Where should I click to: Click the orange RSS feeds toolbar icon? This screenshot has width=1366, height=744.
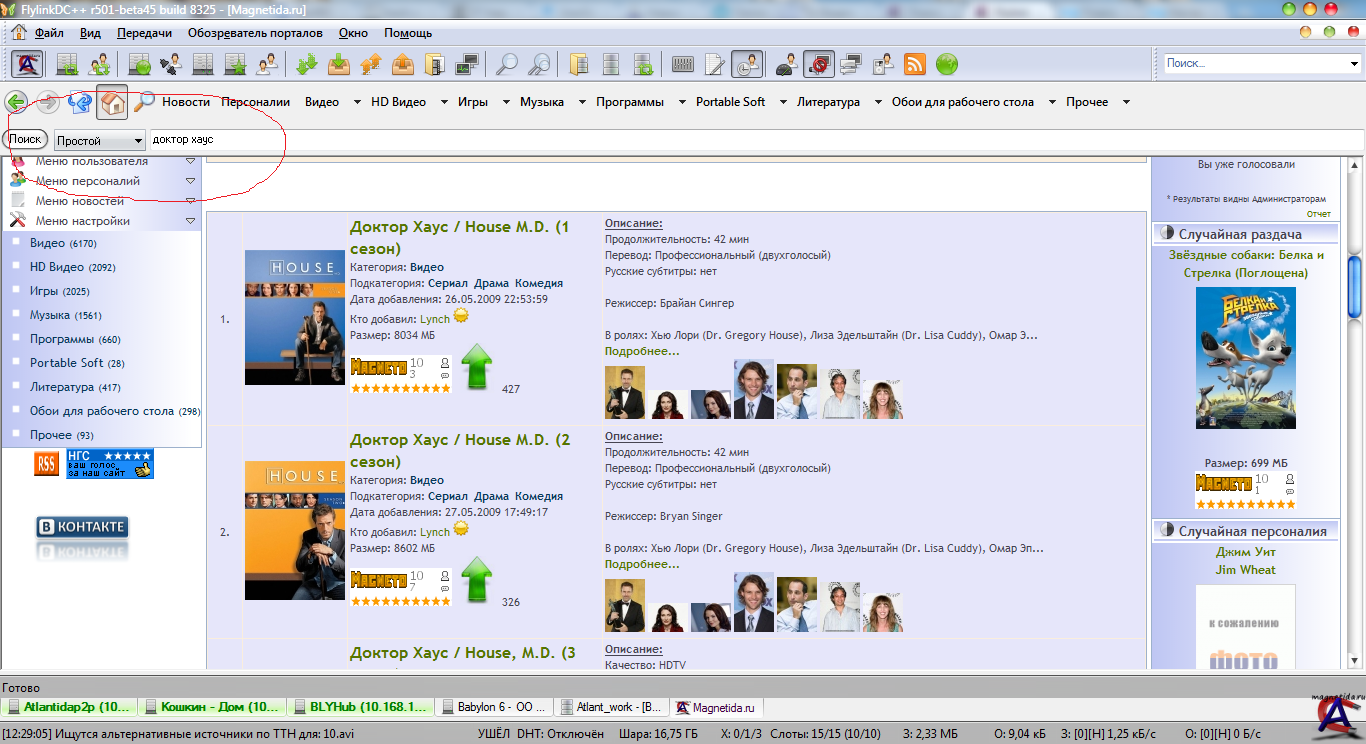914,65
